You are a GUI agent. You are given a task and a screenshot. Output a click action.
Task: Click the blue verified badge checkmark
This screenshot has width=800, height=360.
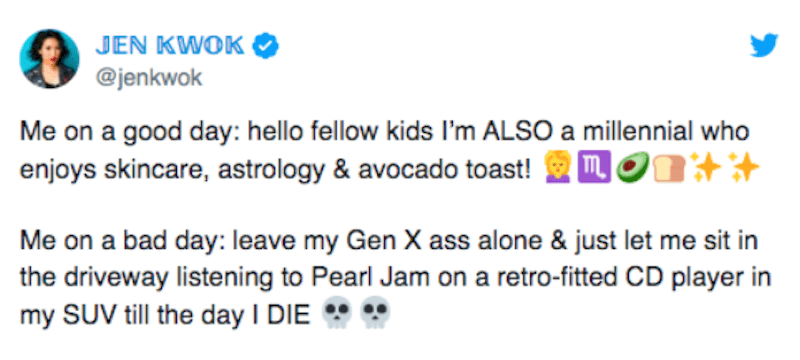pos(266,46)
